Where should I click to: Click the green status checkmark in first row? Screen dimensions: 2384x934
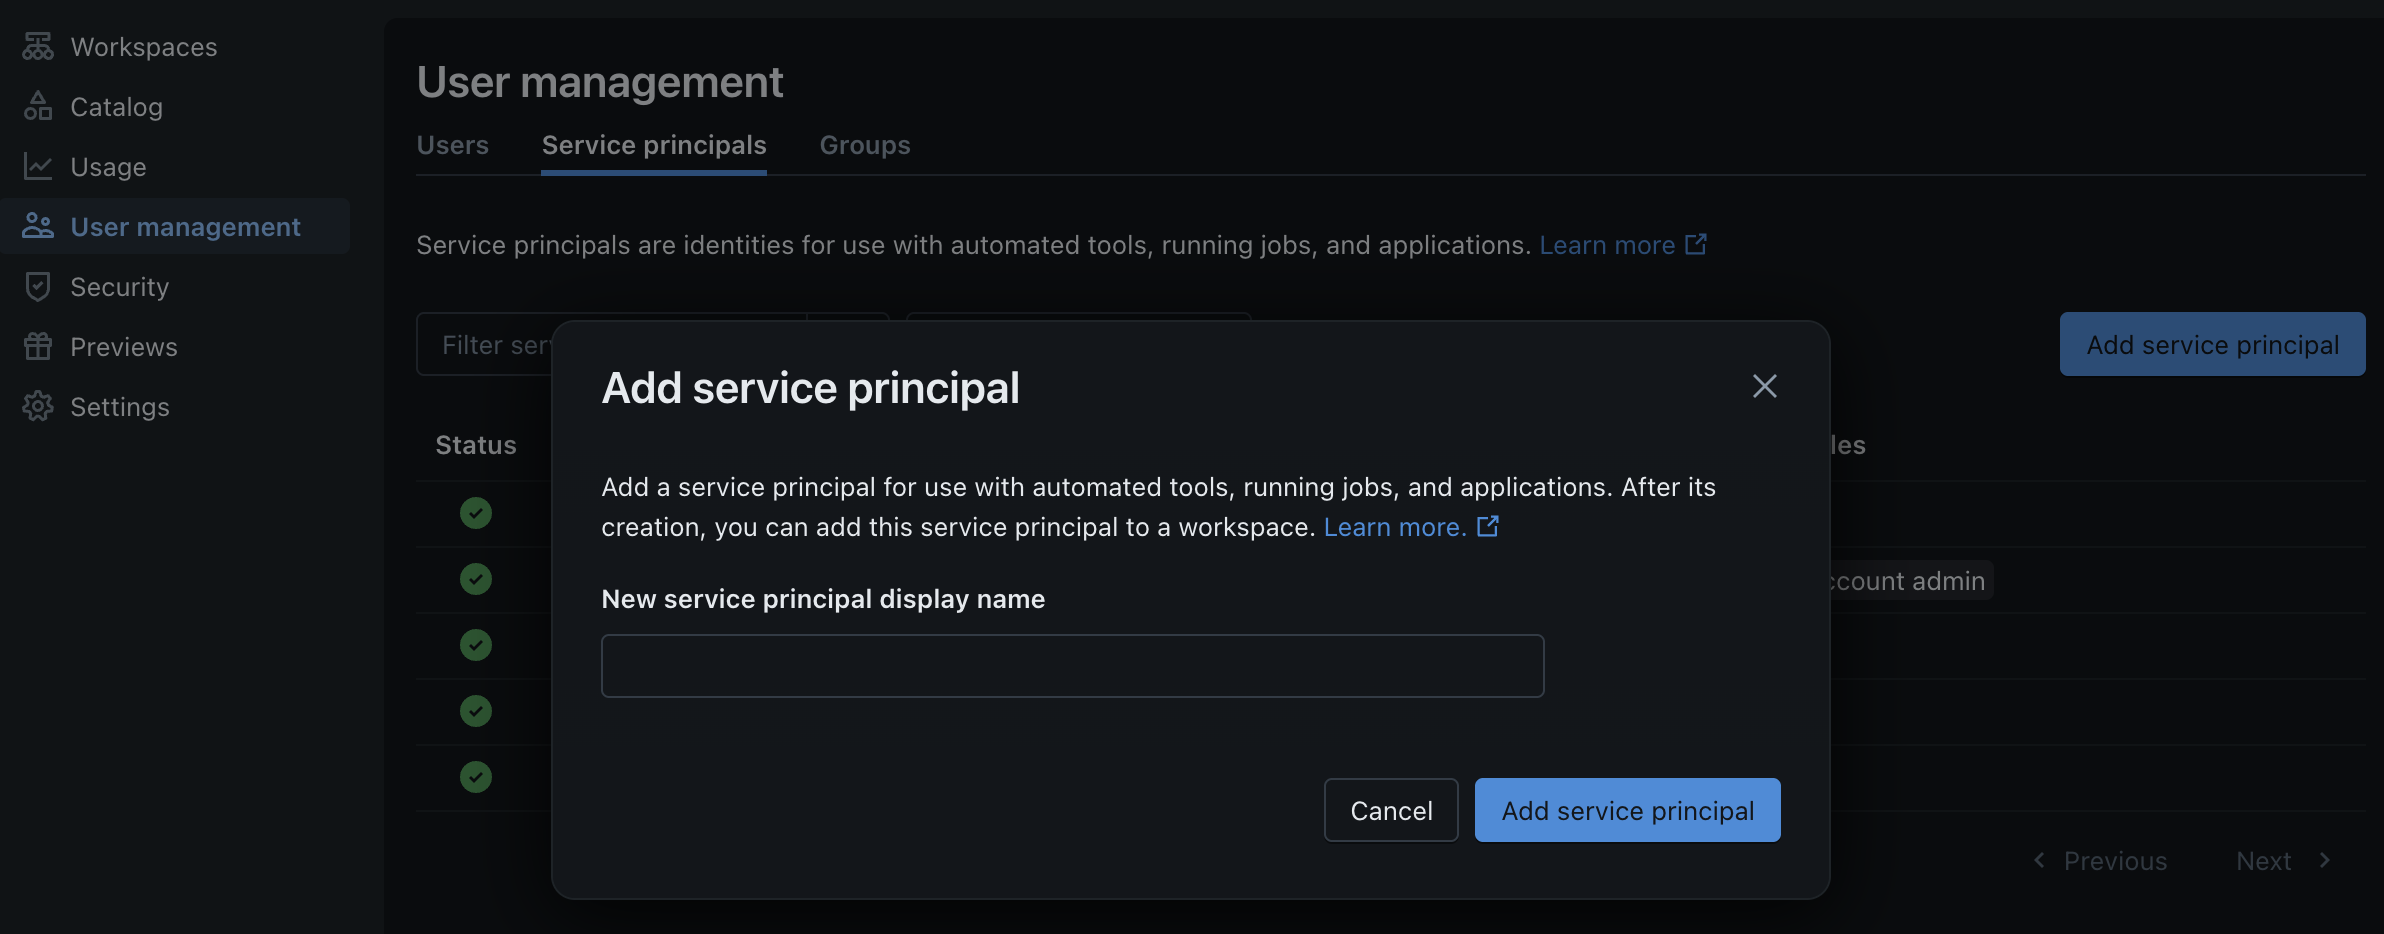tap(476, 513)
